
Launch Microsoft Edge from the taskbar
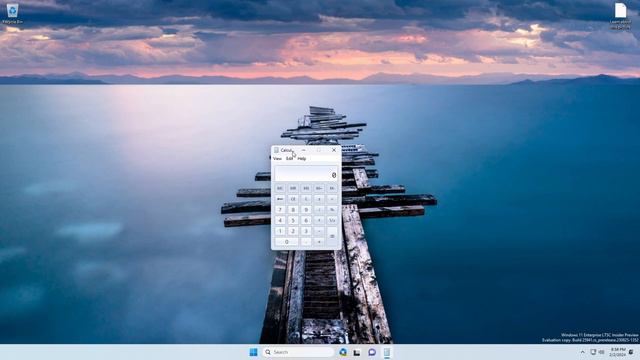(x=343, y=352)
